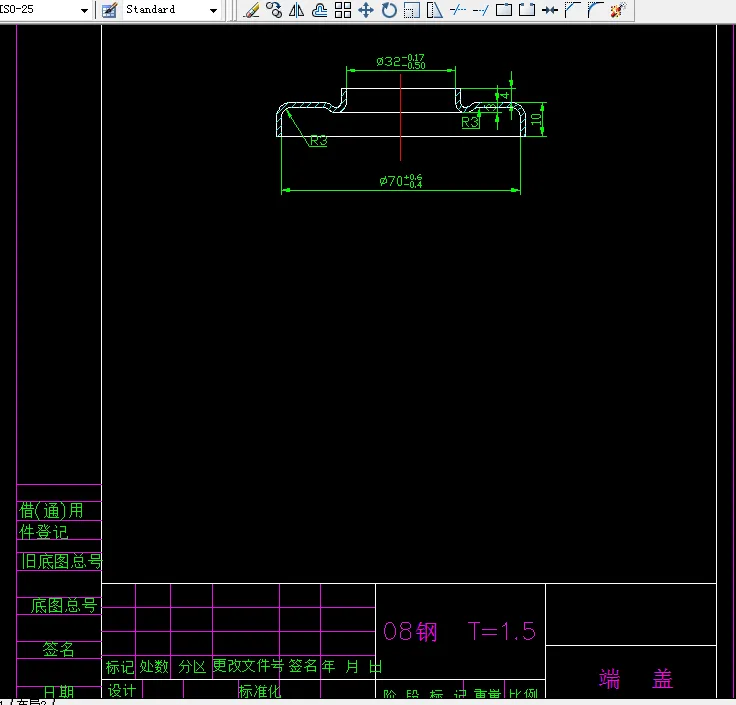Image resolution: width=736 pixels, height=705 pixels.
Task: Select the Break at Point tool
Action: pos(504,10)
